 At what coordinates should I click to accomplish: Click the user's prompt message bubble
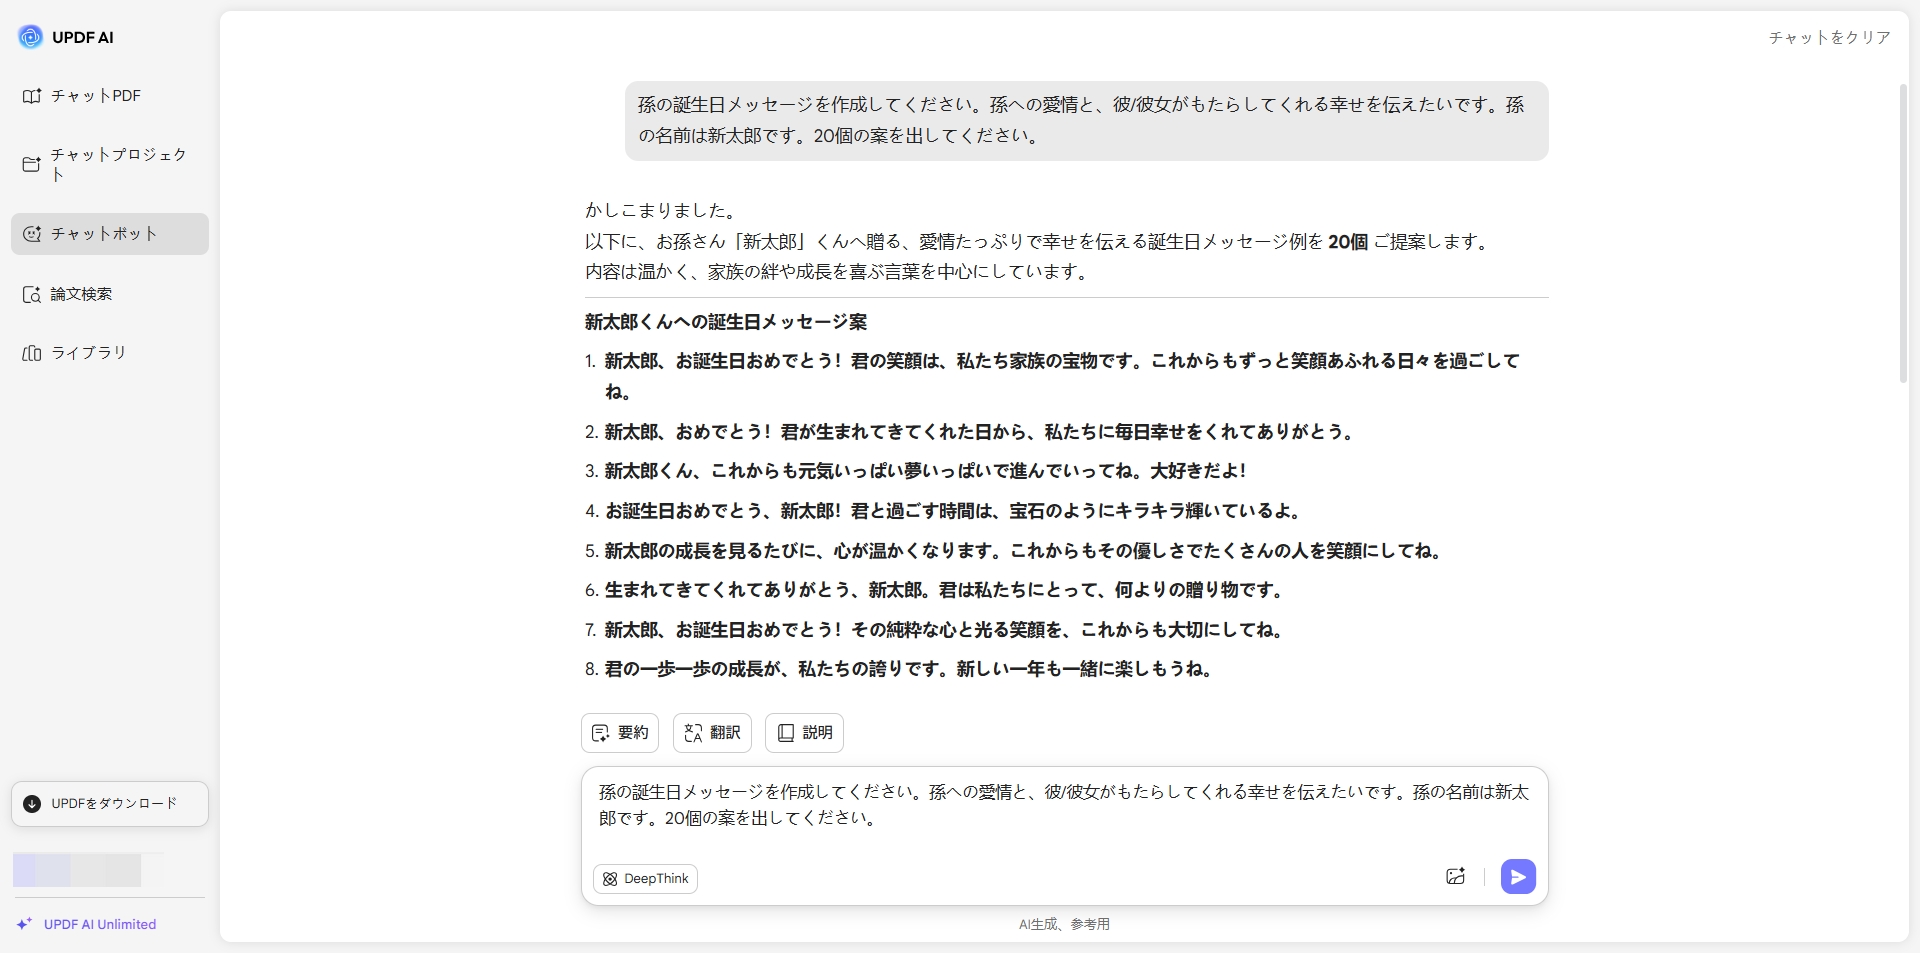pos(1086,121)
